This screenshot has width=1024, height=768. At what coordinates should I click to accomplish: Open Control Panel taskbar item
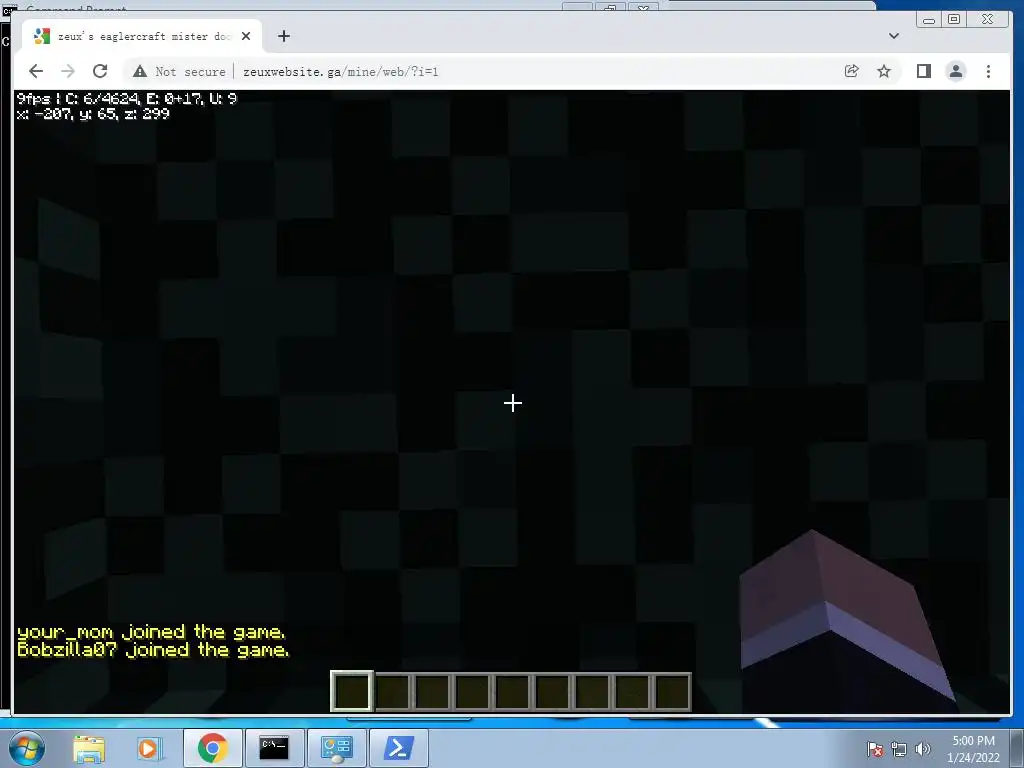pyautogui.click(x=336, y=748)
